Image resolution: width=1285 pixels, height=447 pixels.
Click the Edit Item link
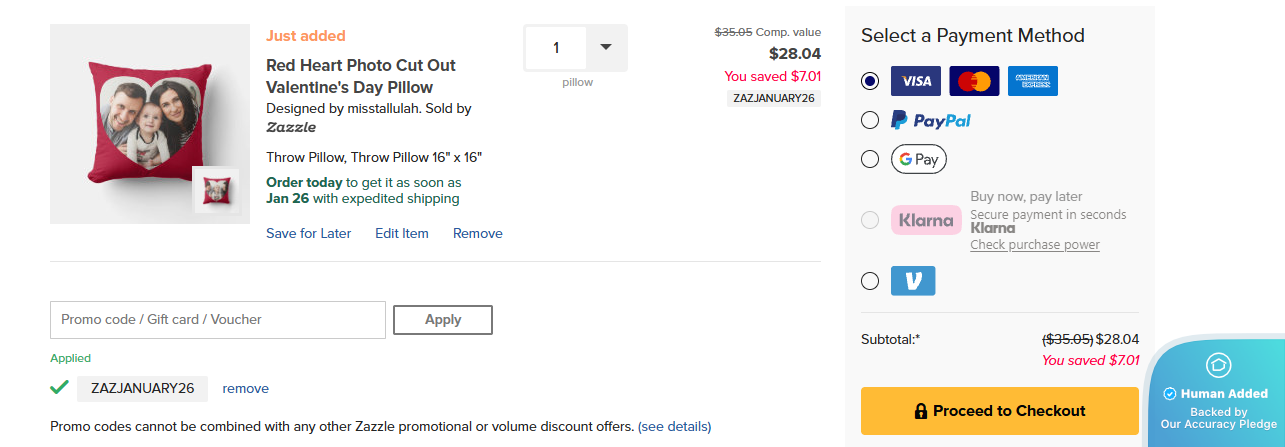coord(402,233)
